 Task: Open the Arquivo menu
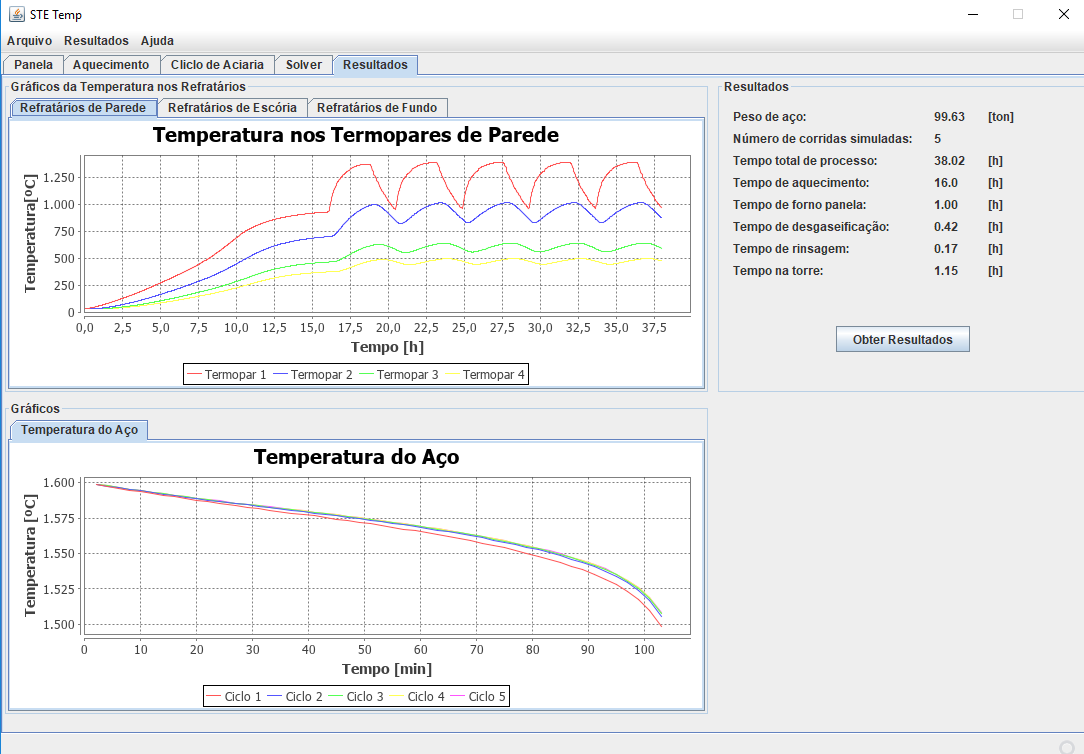point(29,41)
